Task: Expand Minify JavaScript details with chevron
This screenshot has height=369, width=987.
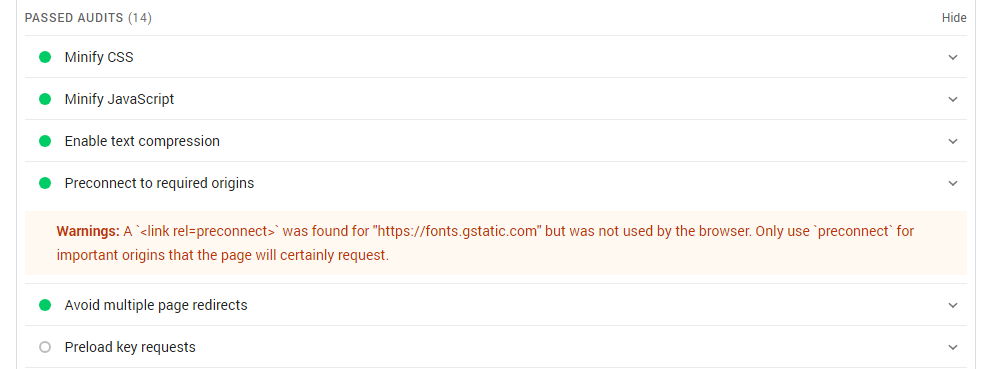Action: tap(953, 99)
